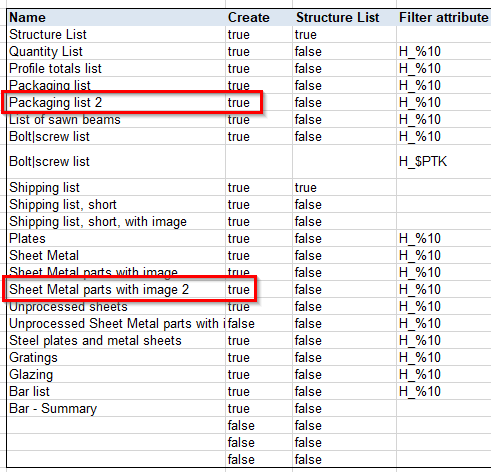Select Create value in Bar - Summary row
The height and width of the screenshot is (472, 491).
(x=259, y=408)
